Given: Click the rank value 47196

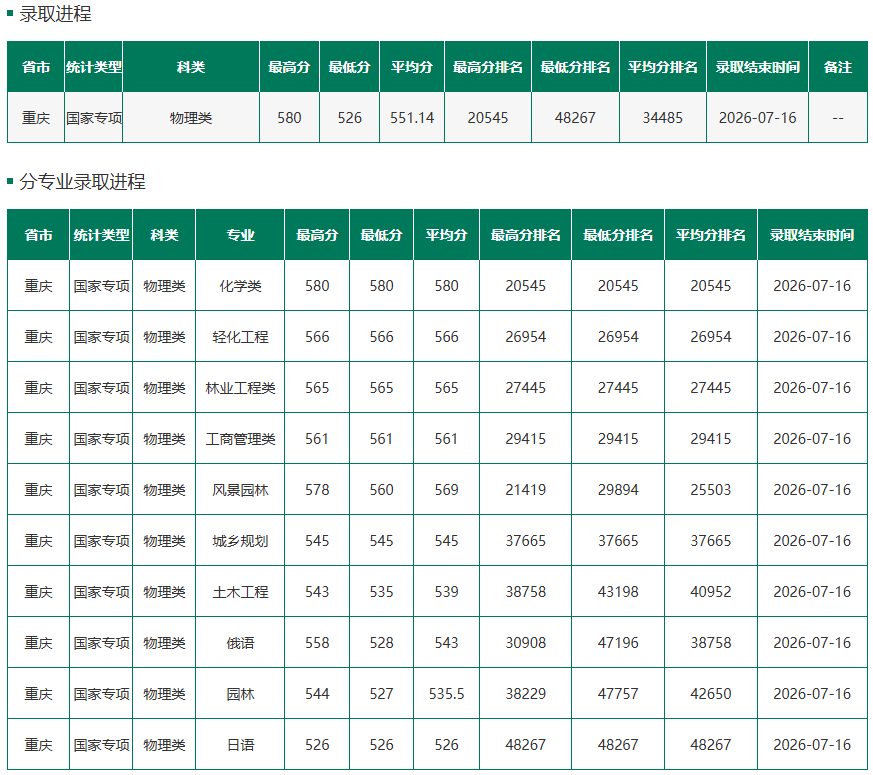Looking at the screenshot, I should [617, 643].
